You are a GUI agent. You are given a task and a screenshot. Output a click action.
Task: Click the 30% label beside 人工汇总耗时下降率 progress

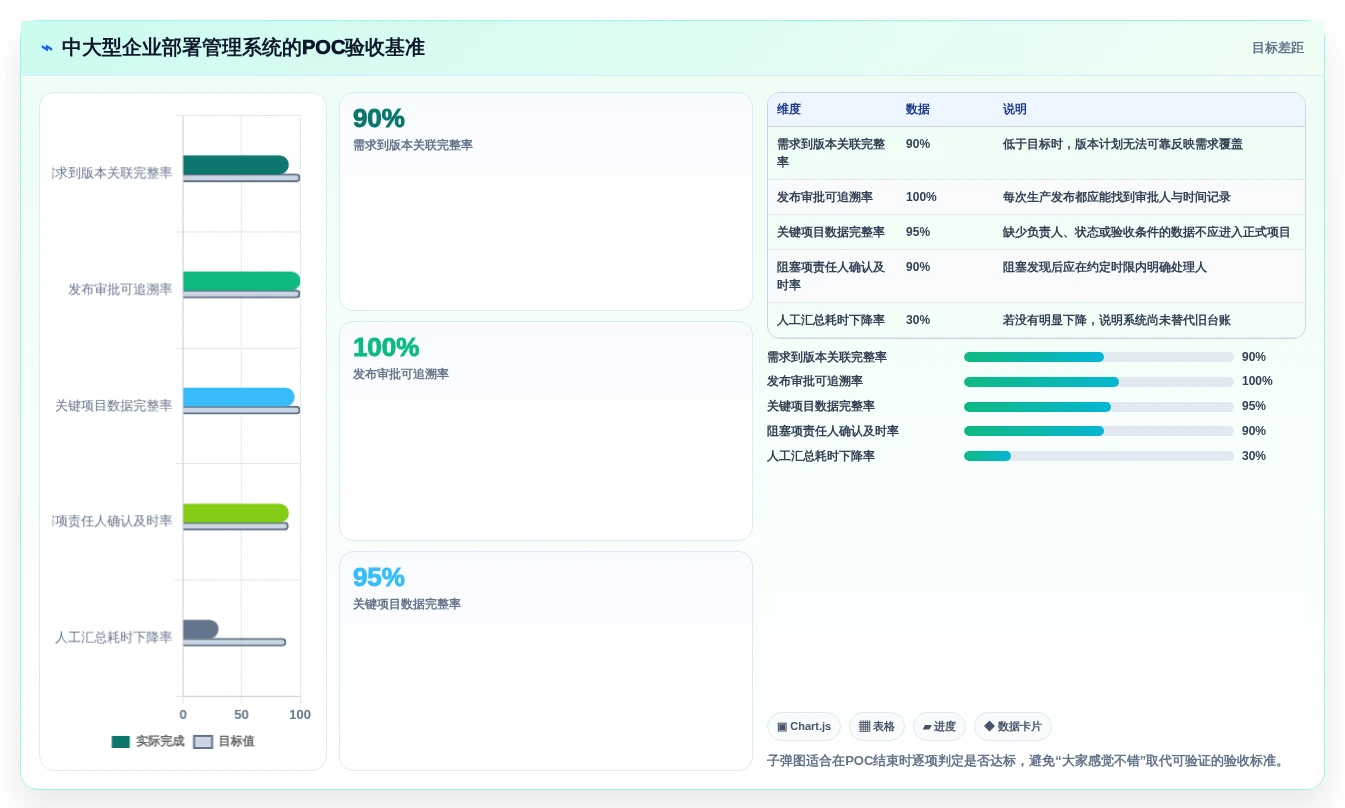click(x=1254, y=456)
